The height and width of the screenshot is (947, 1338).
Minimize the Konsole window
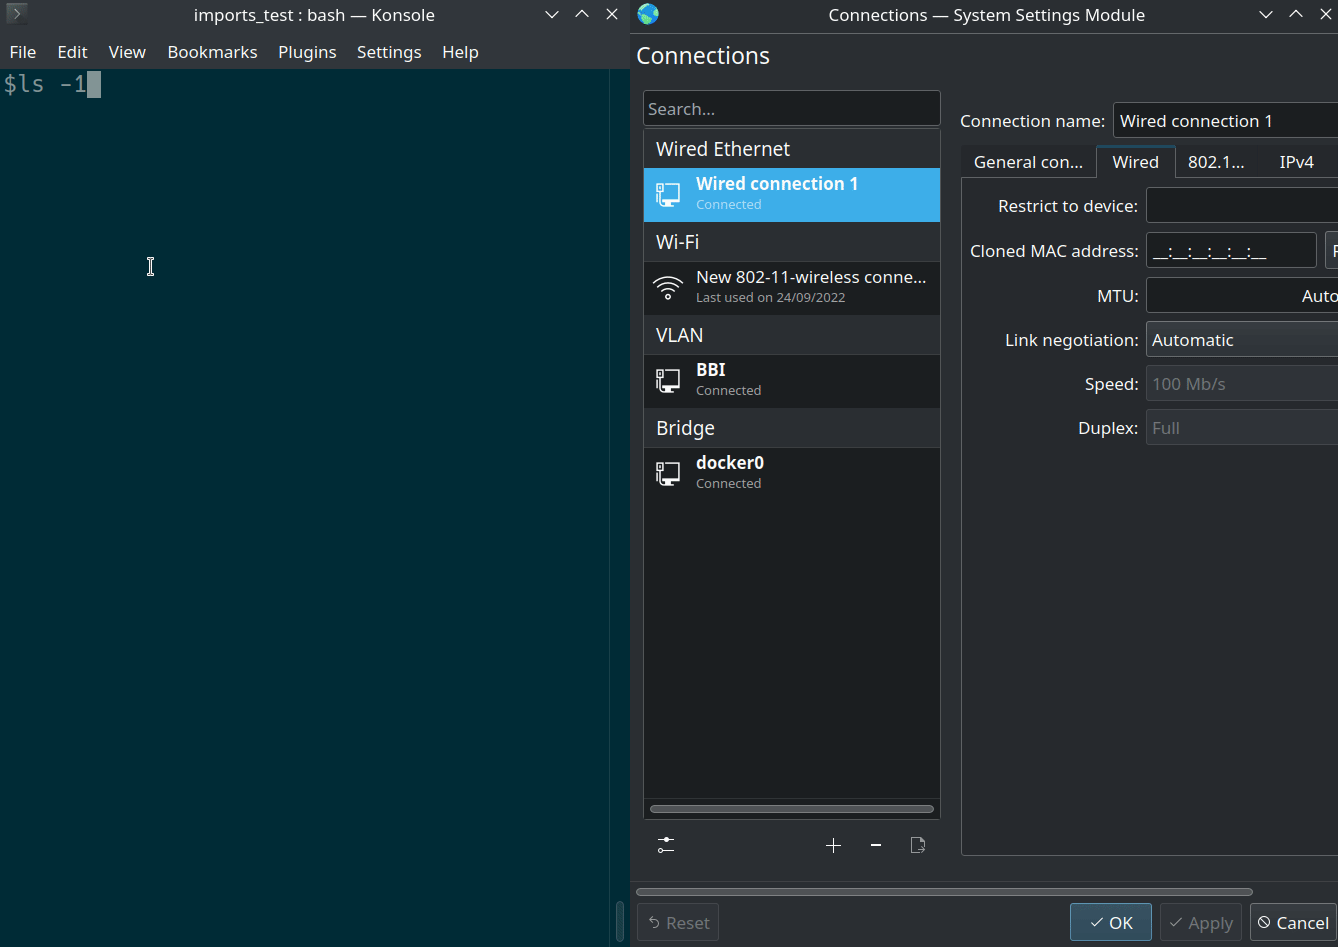552,14
